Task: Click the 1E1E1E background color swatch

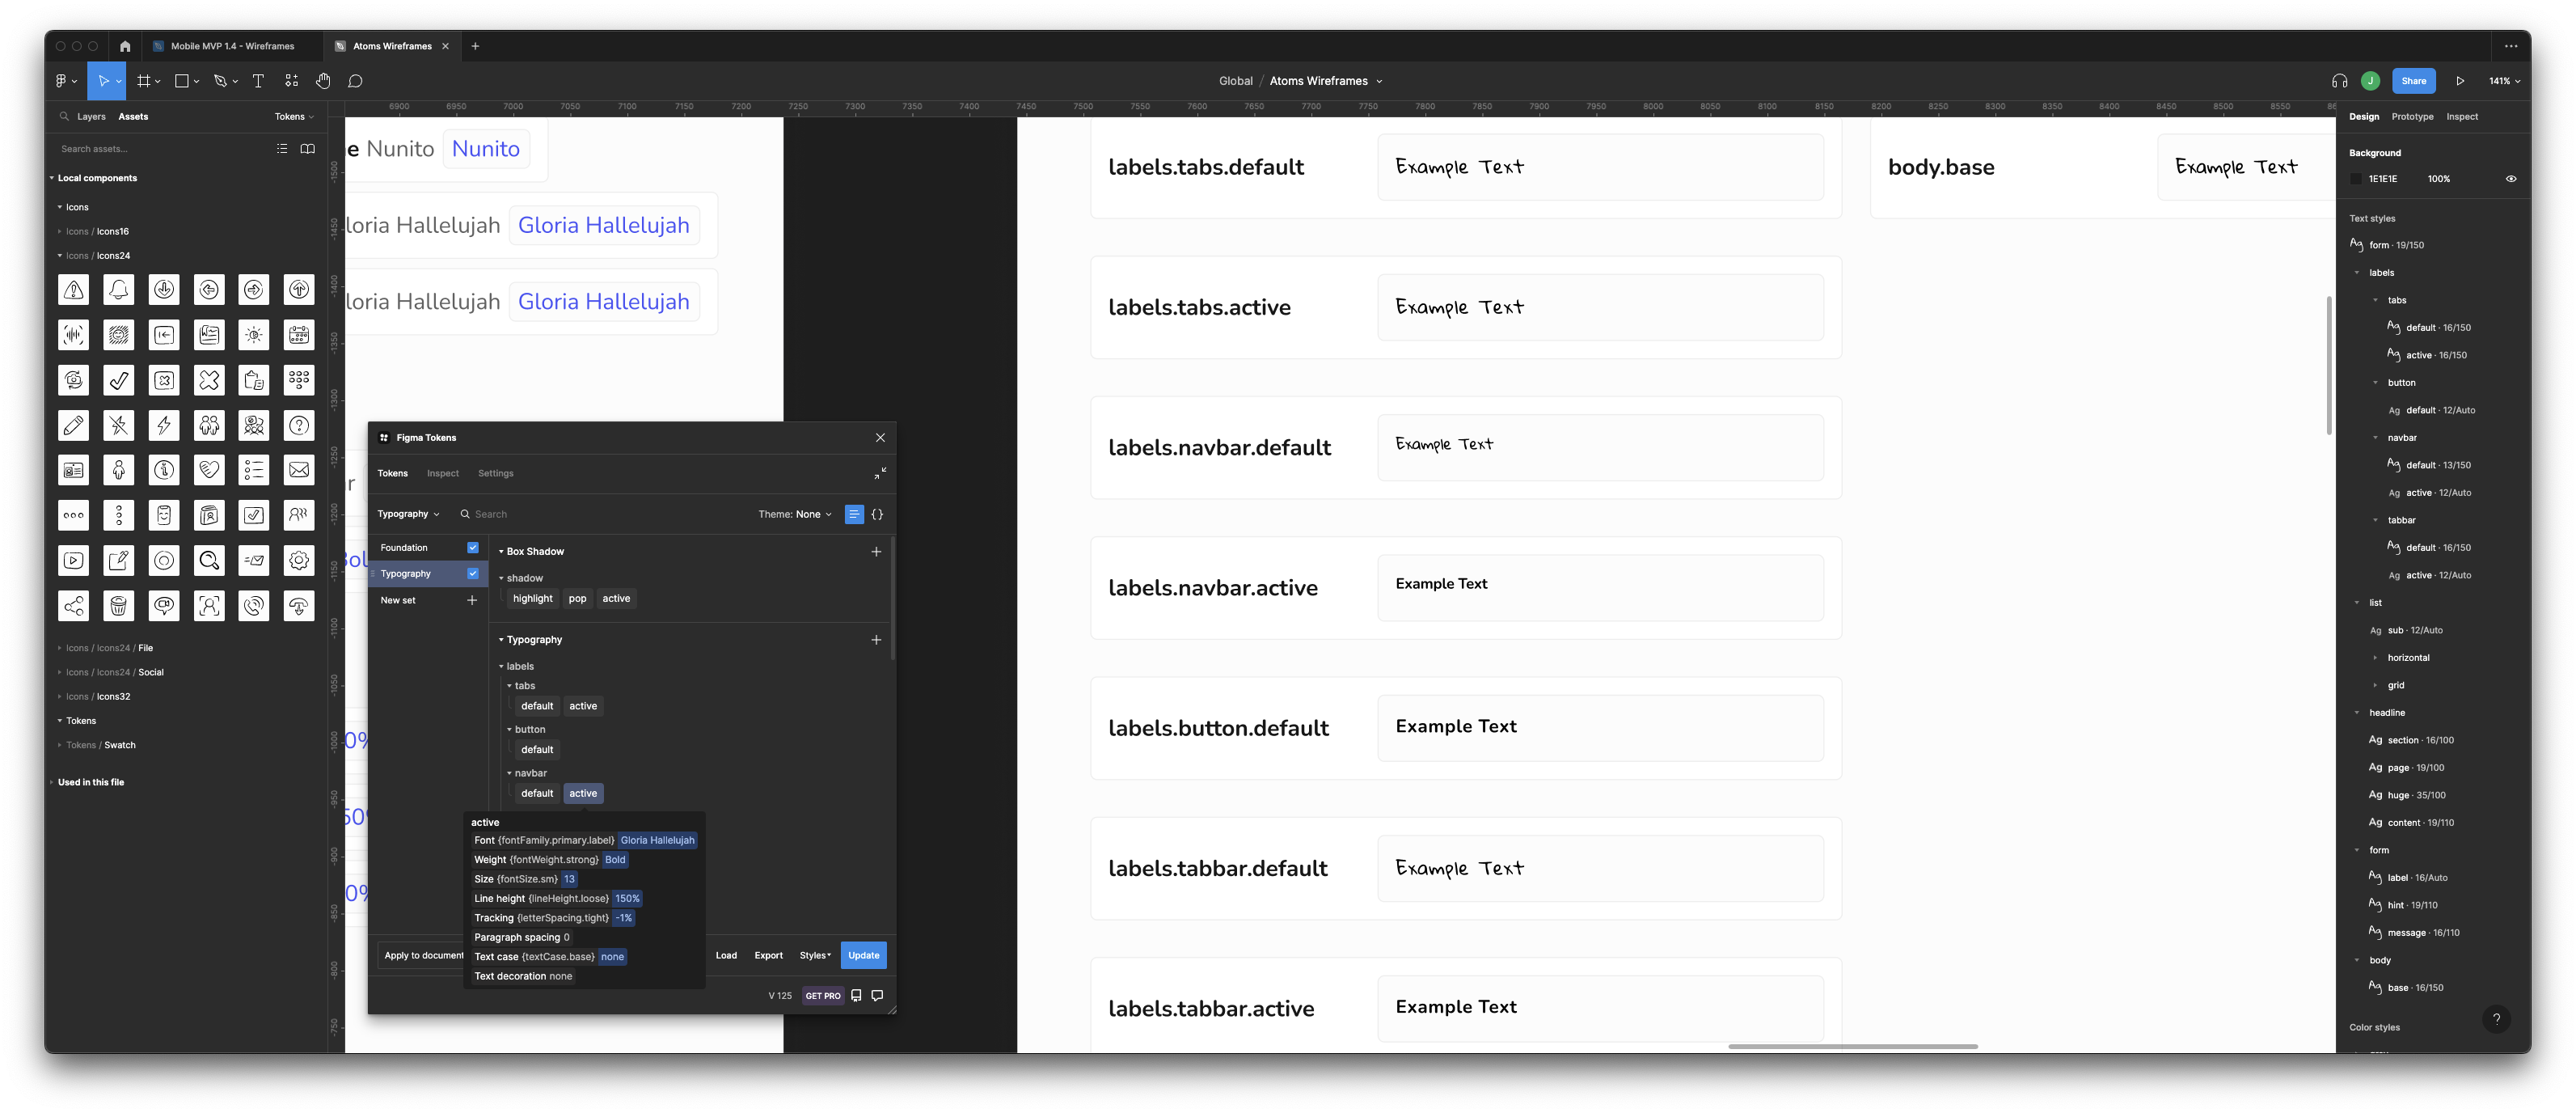Action: [2356, 178]
